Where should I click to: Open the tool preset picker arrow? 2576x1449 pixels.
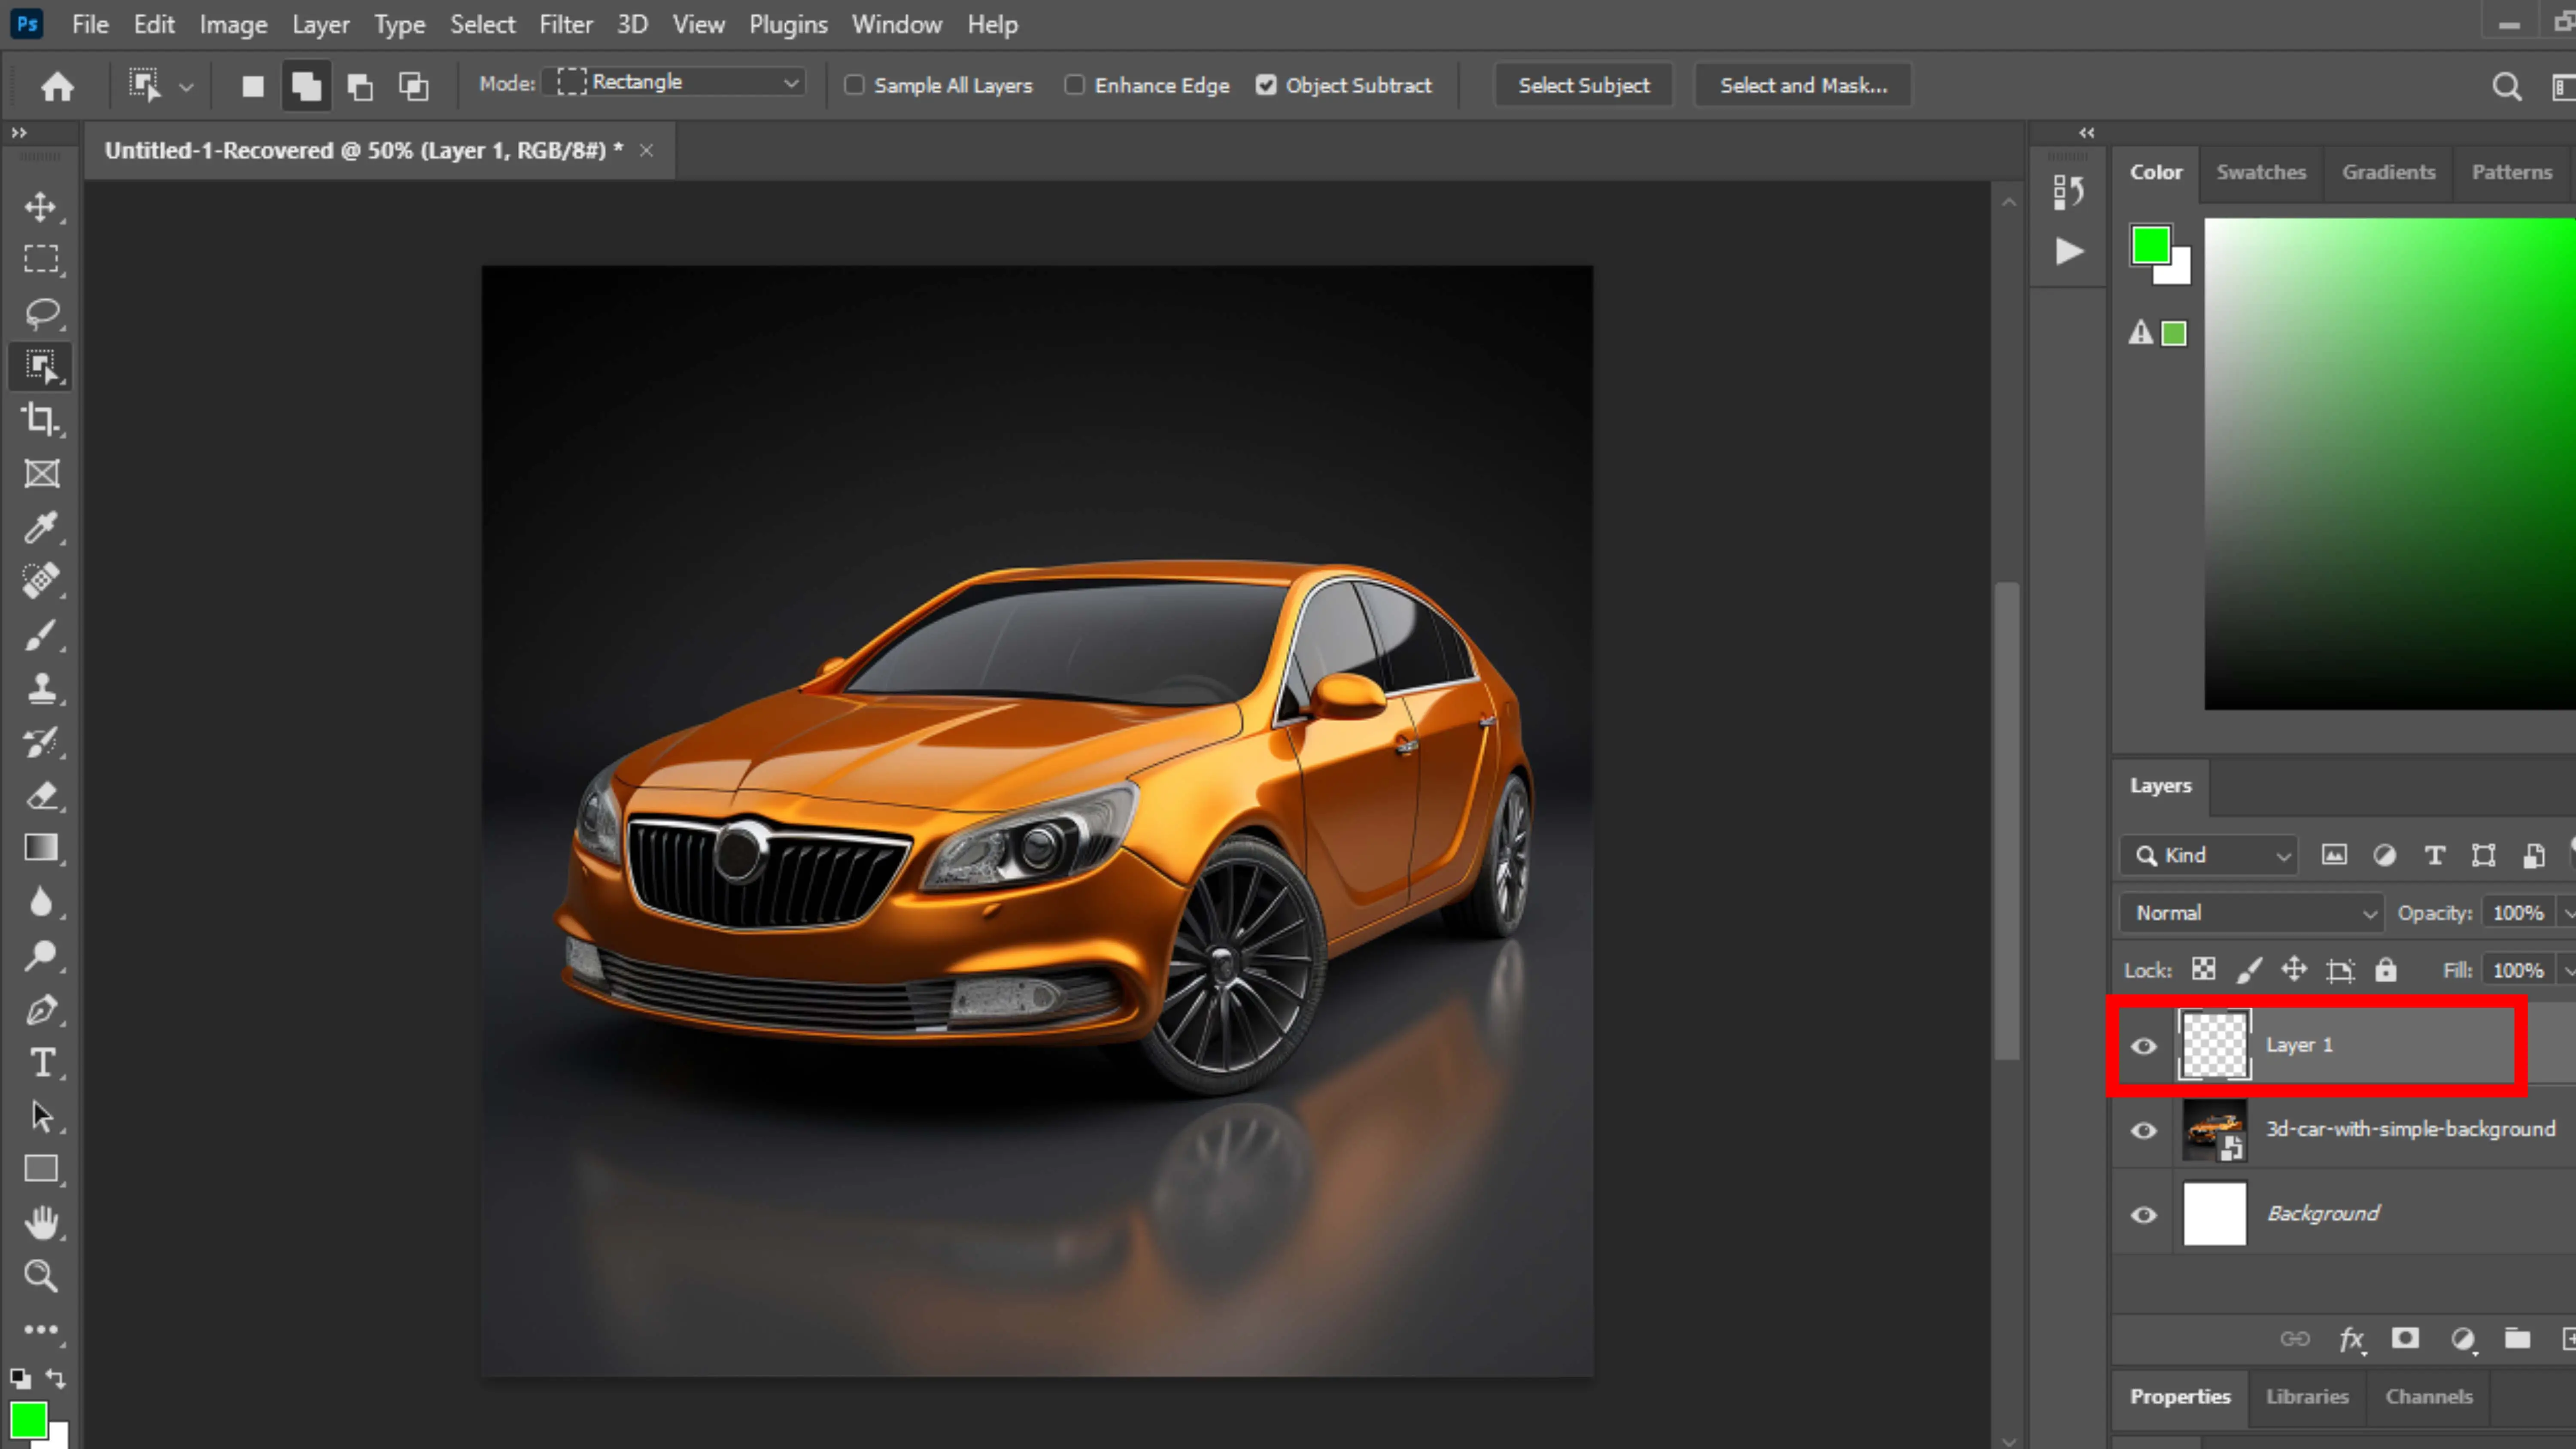[186, 87]
